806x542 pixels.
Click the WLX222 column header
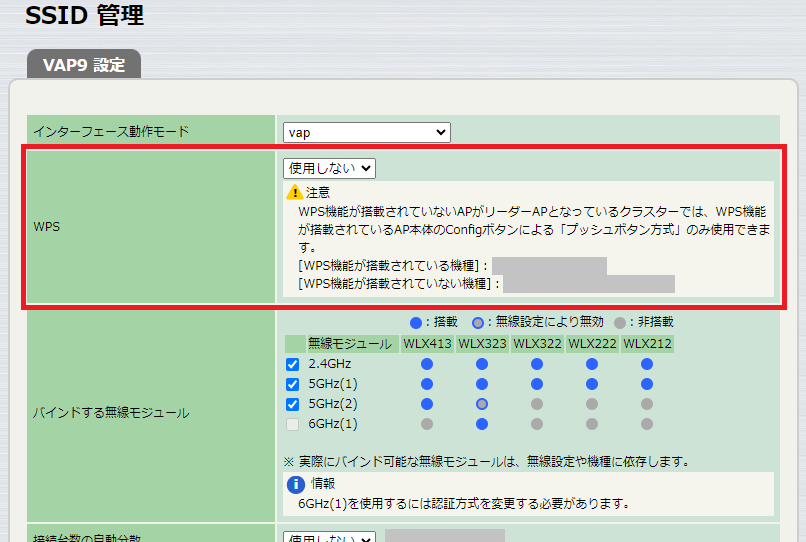pyautogui.click(x=592, y=344)
